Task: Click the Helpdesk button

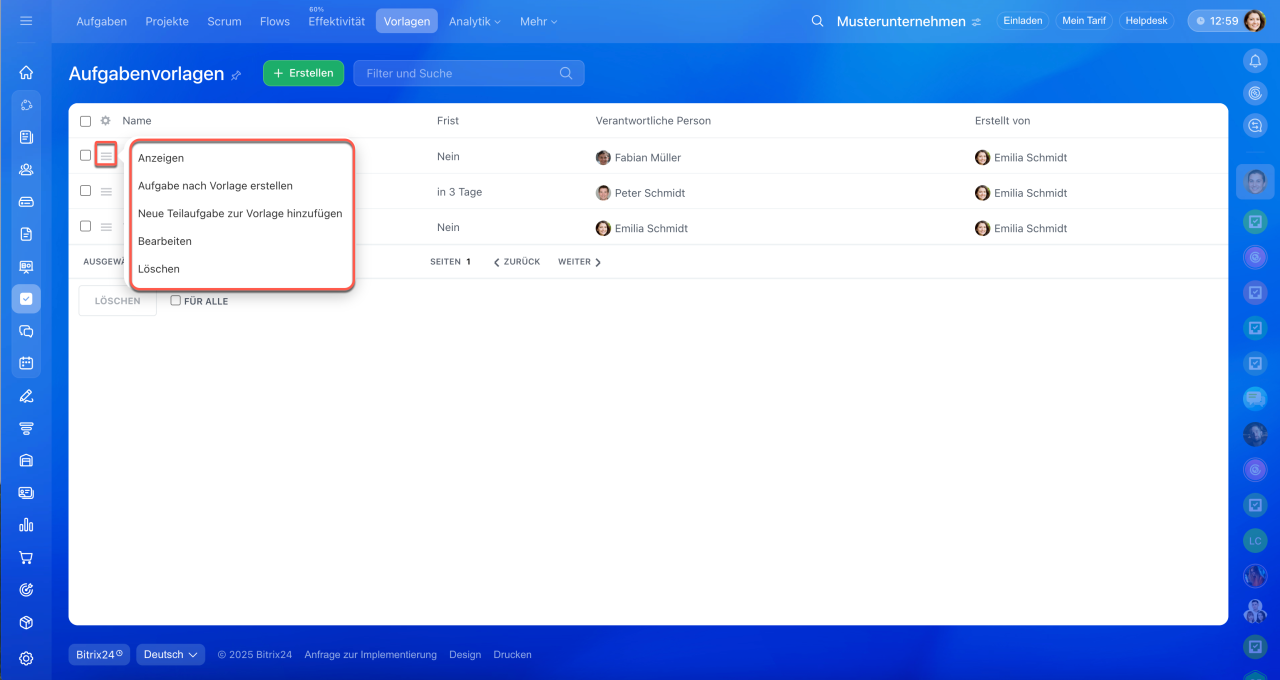Action: coord(1146,20)
